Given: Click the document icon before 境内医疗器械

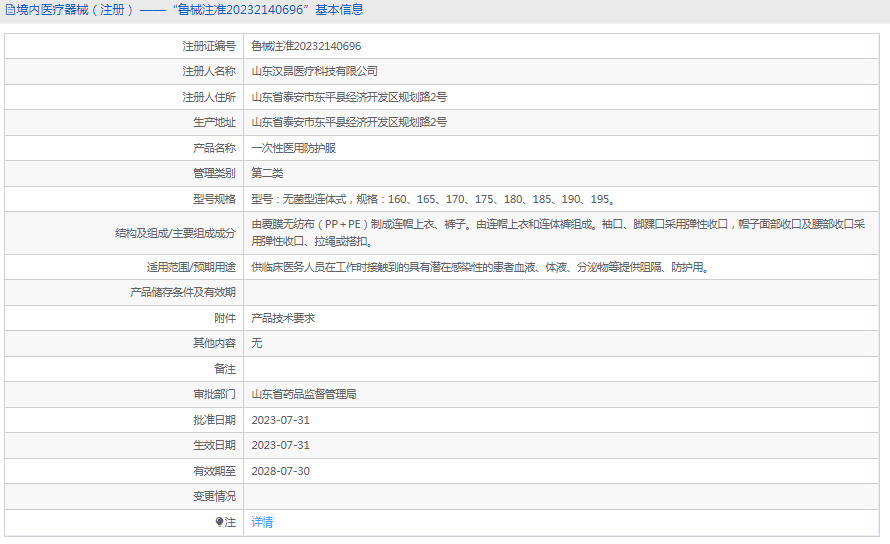Looking at the screenshot, I should [10, 10].
